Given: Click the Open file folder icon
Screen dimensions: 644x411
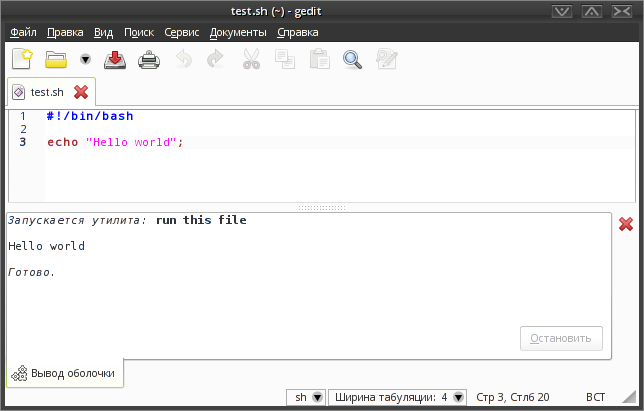Looking at the screenshot, I should point(56,60).
